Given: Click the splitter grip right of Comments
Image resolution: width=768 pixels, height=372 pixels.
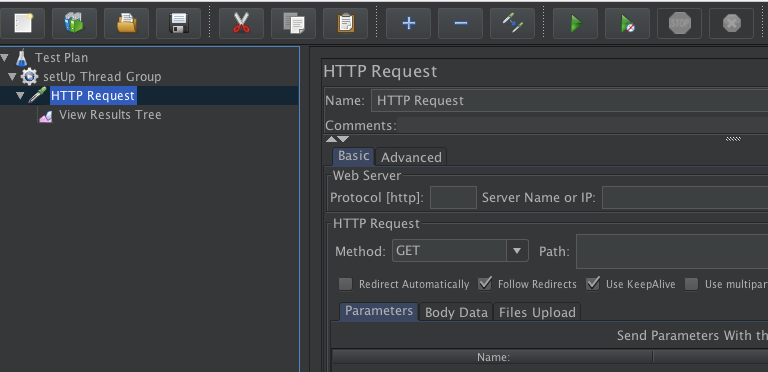Looking at the screenshot, I should [x=733, y=139].
